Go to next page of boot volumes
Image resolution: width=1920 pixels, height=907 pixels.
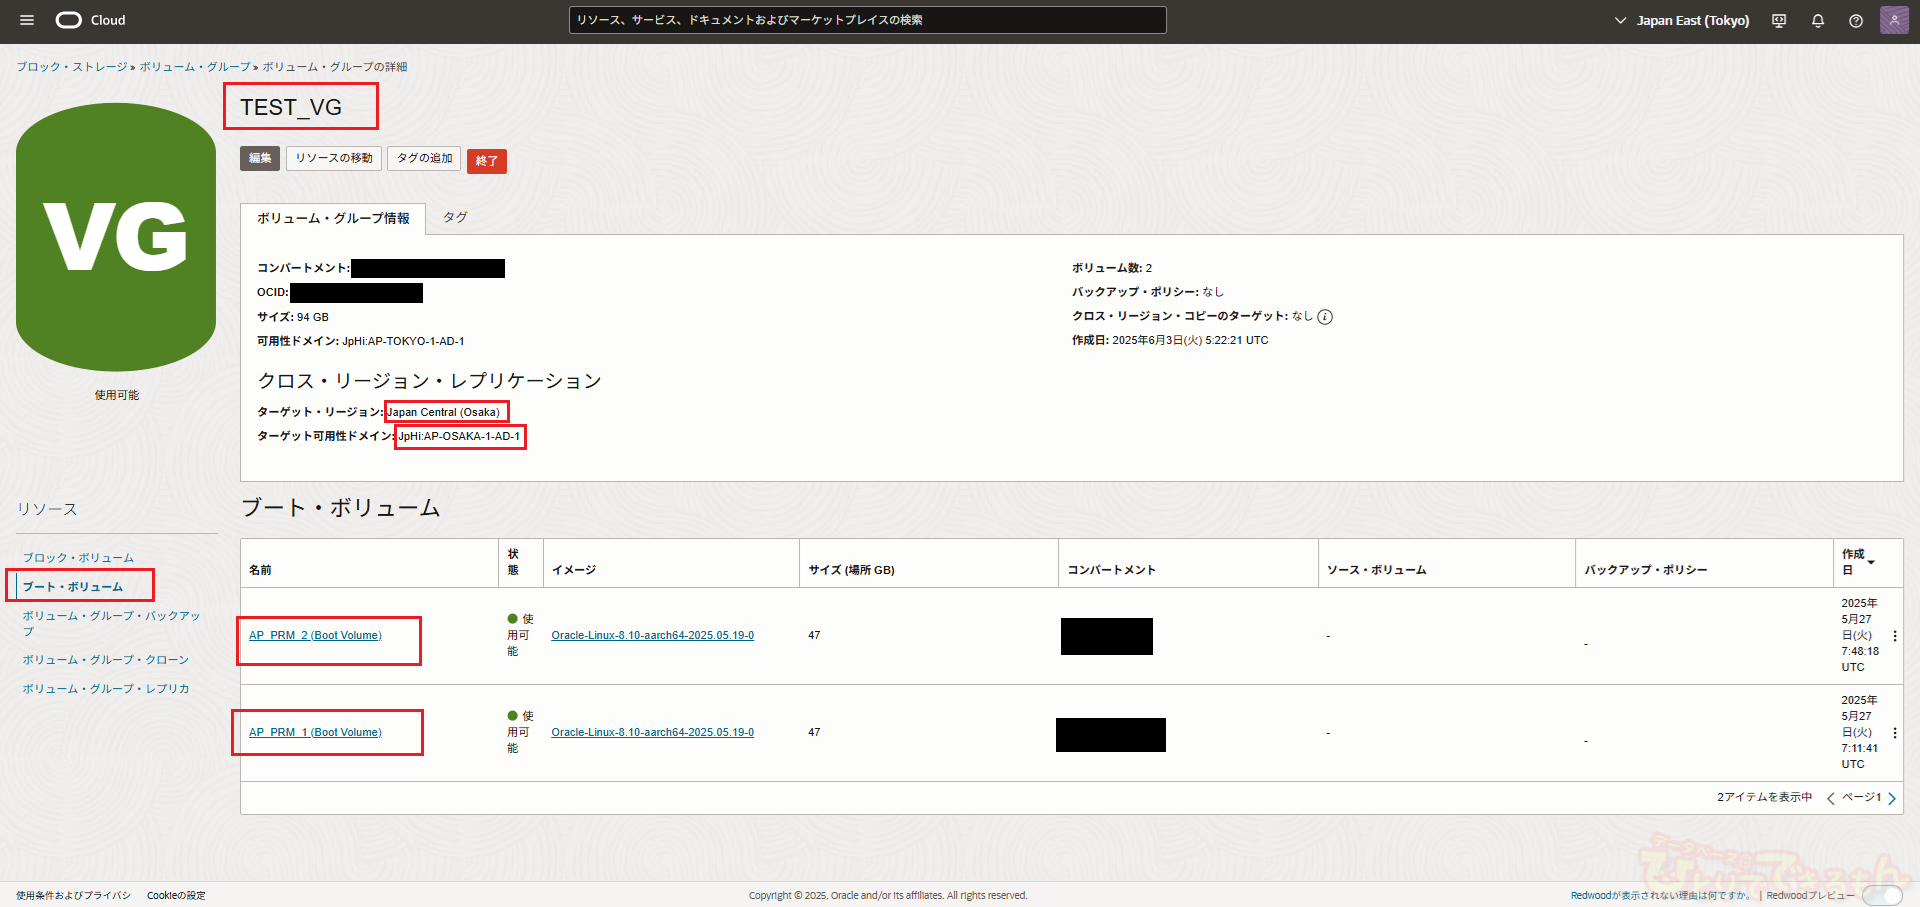pos(1892,798)
